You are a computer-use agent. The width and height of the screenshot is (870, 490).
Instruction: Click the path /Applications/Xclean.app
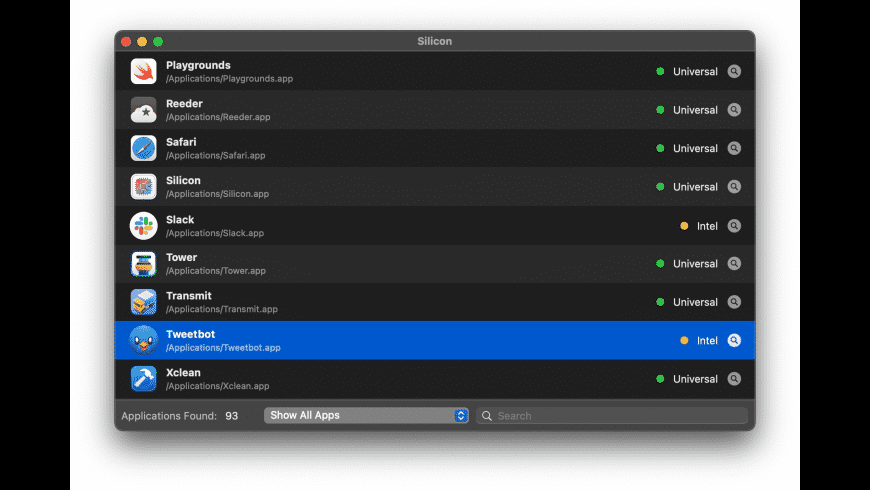pyautogui.click(x=218, y=386)
